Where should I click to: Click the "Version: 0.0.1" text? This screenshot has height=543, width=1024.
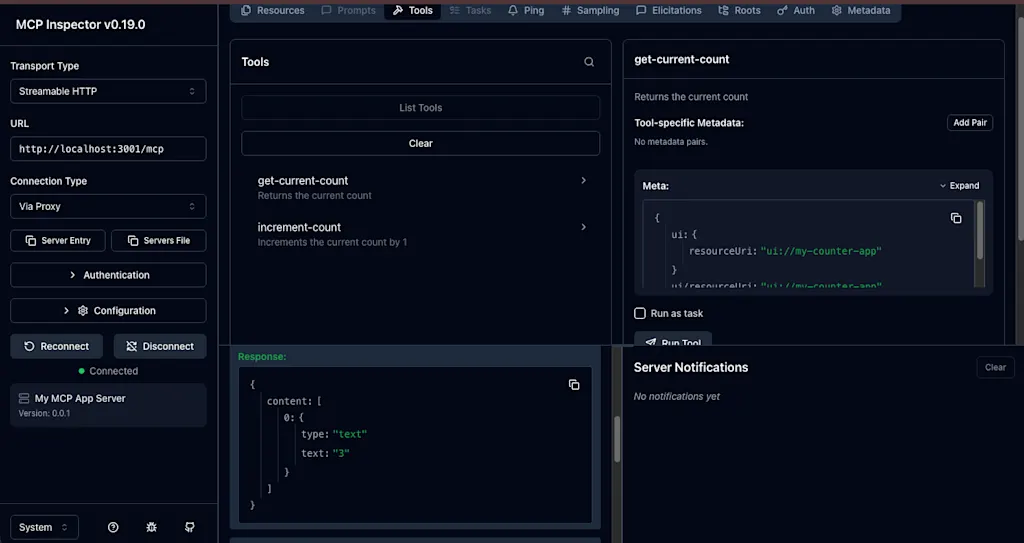44,413
